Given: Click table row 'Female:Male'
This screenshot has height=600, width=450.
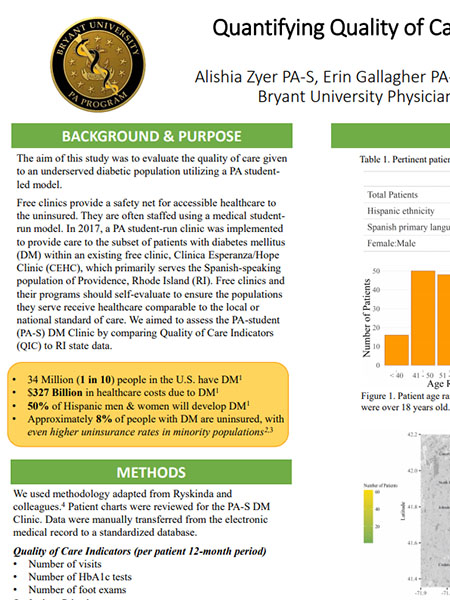Looking at the screenshot, I should 407,243.
